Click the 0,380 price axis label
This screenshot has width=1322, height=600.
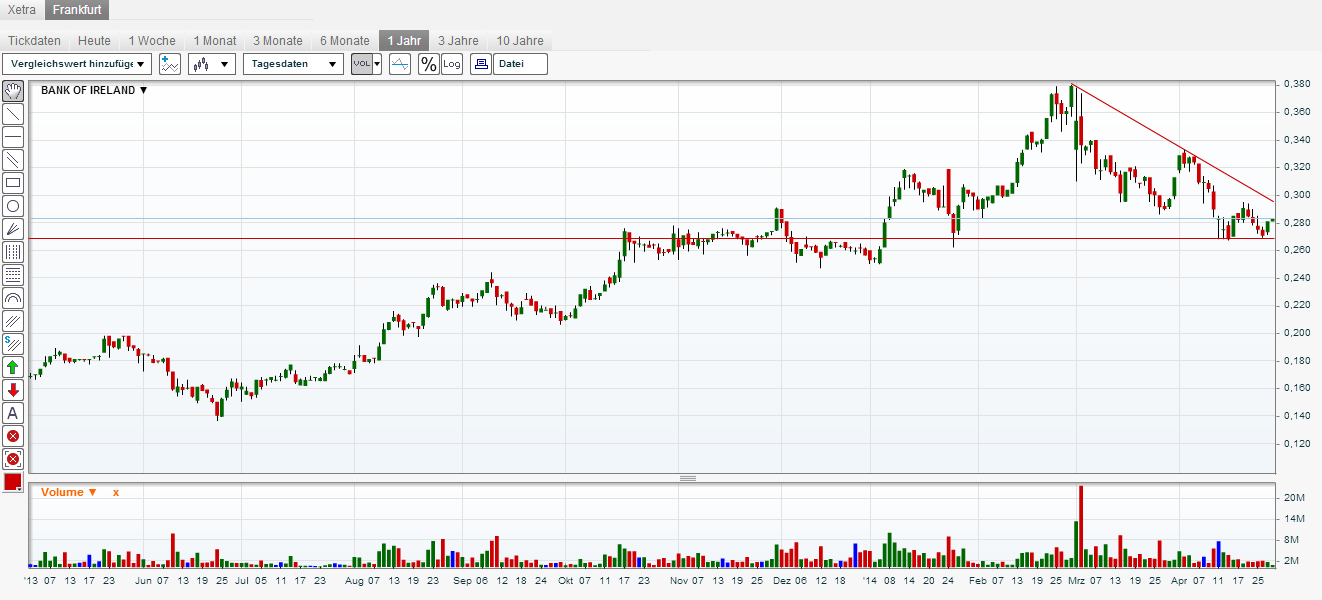coord(1295,84)
